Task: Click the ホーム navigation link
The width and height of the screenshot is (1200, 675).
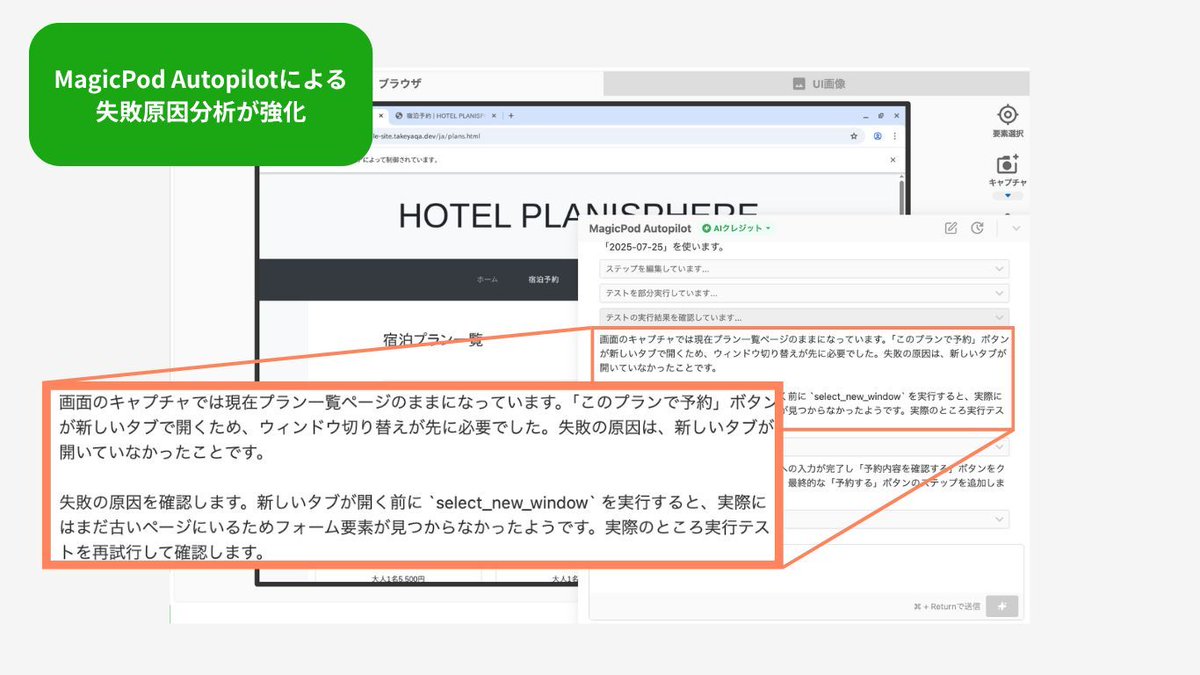Action: pyautogui.click(x=487, y=280)
